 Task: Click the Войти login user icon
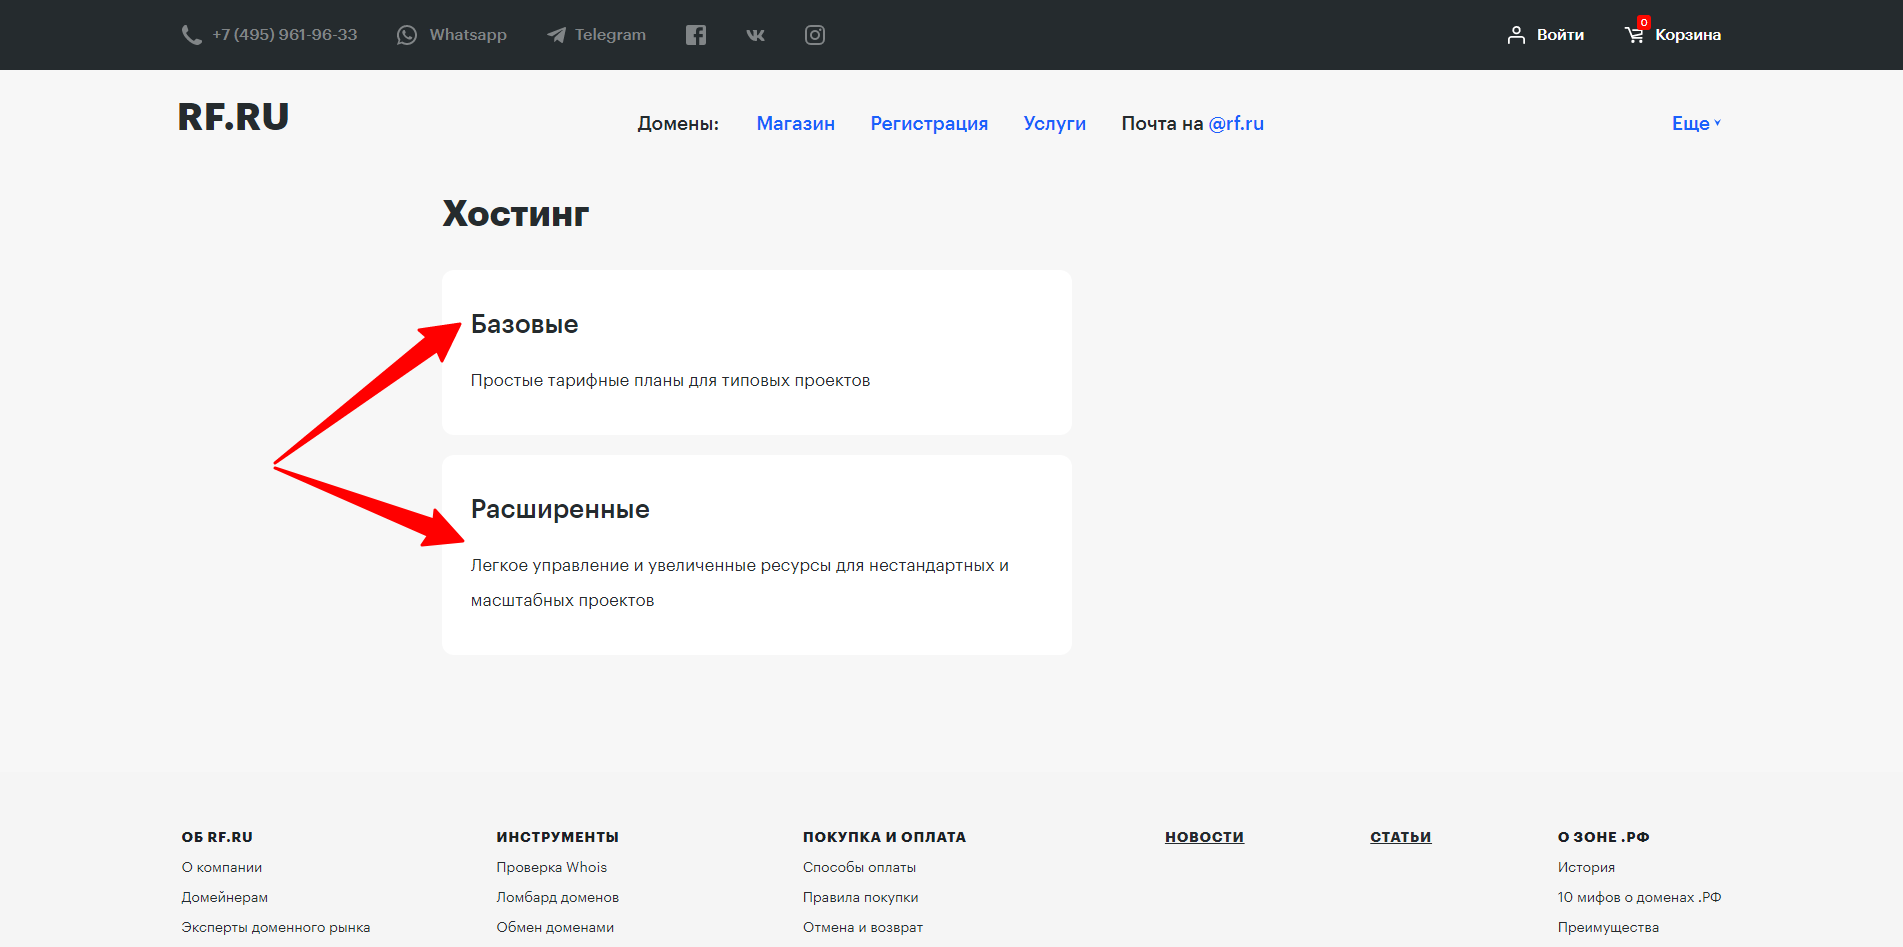(x=1516, y=35)
